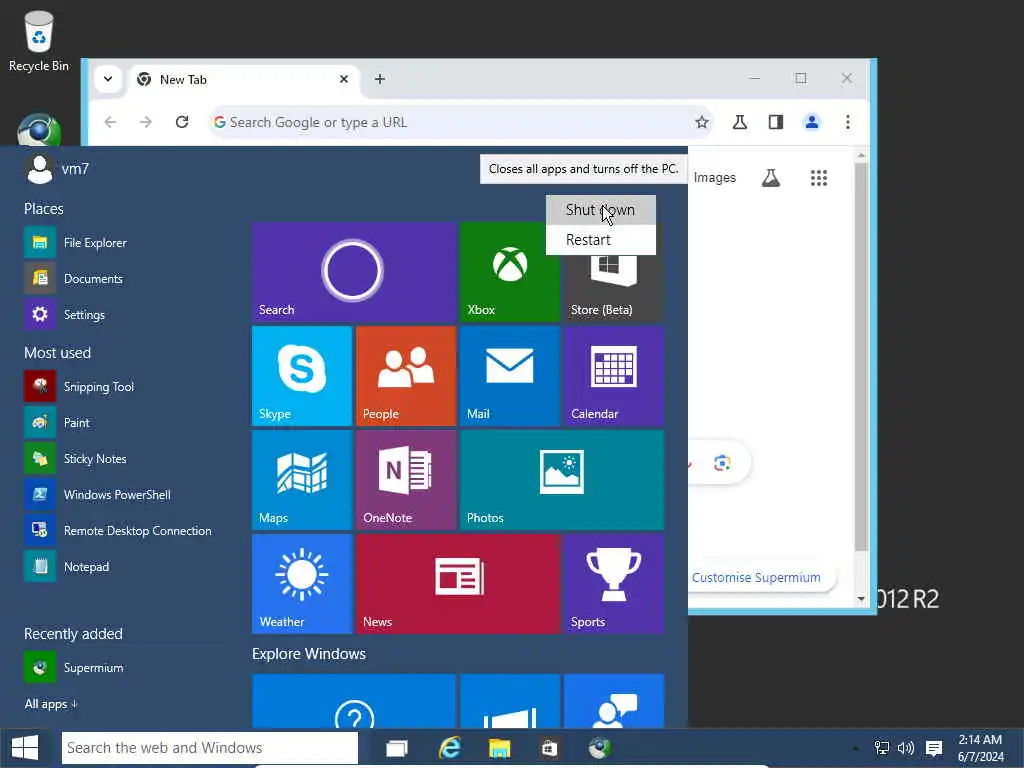Open File Explorer from taskbar
The image size is (1024, 768).
click(500, 748)
